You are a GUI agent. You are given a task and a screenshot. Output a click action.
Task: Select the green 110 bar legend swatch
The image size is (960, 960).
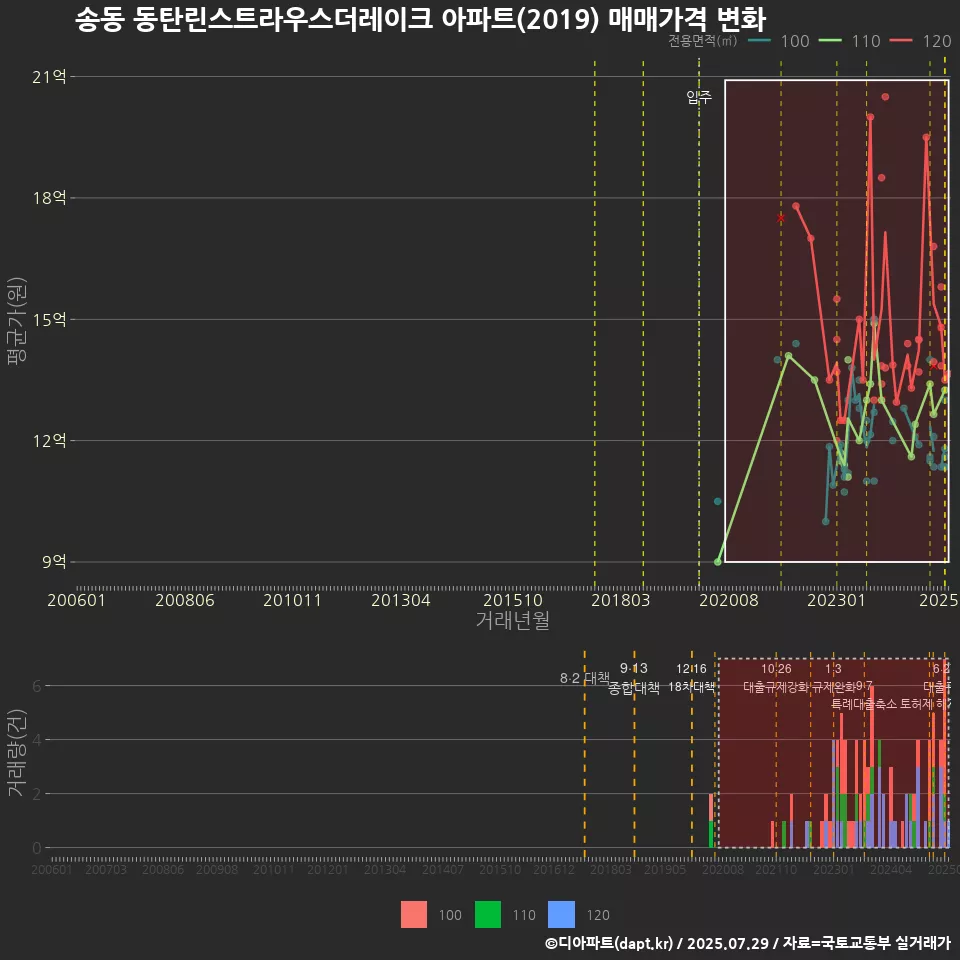coord(488,915)
